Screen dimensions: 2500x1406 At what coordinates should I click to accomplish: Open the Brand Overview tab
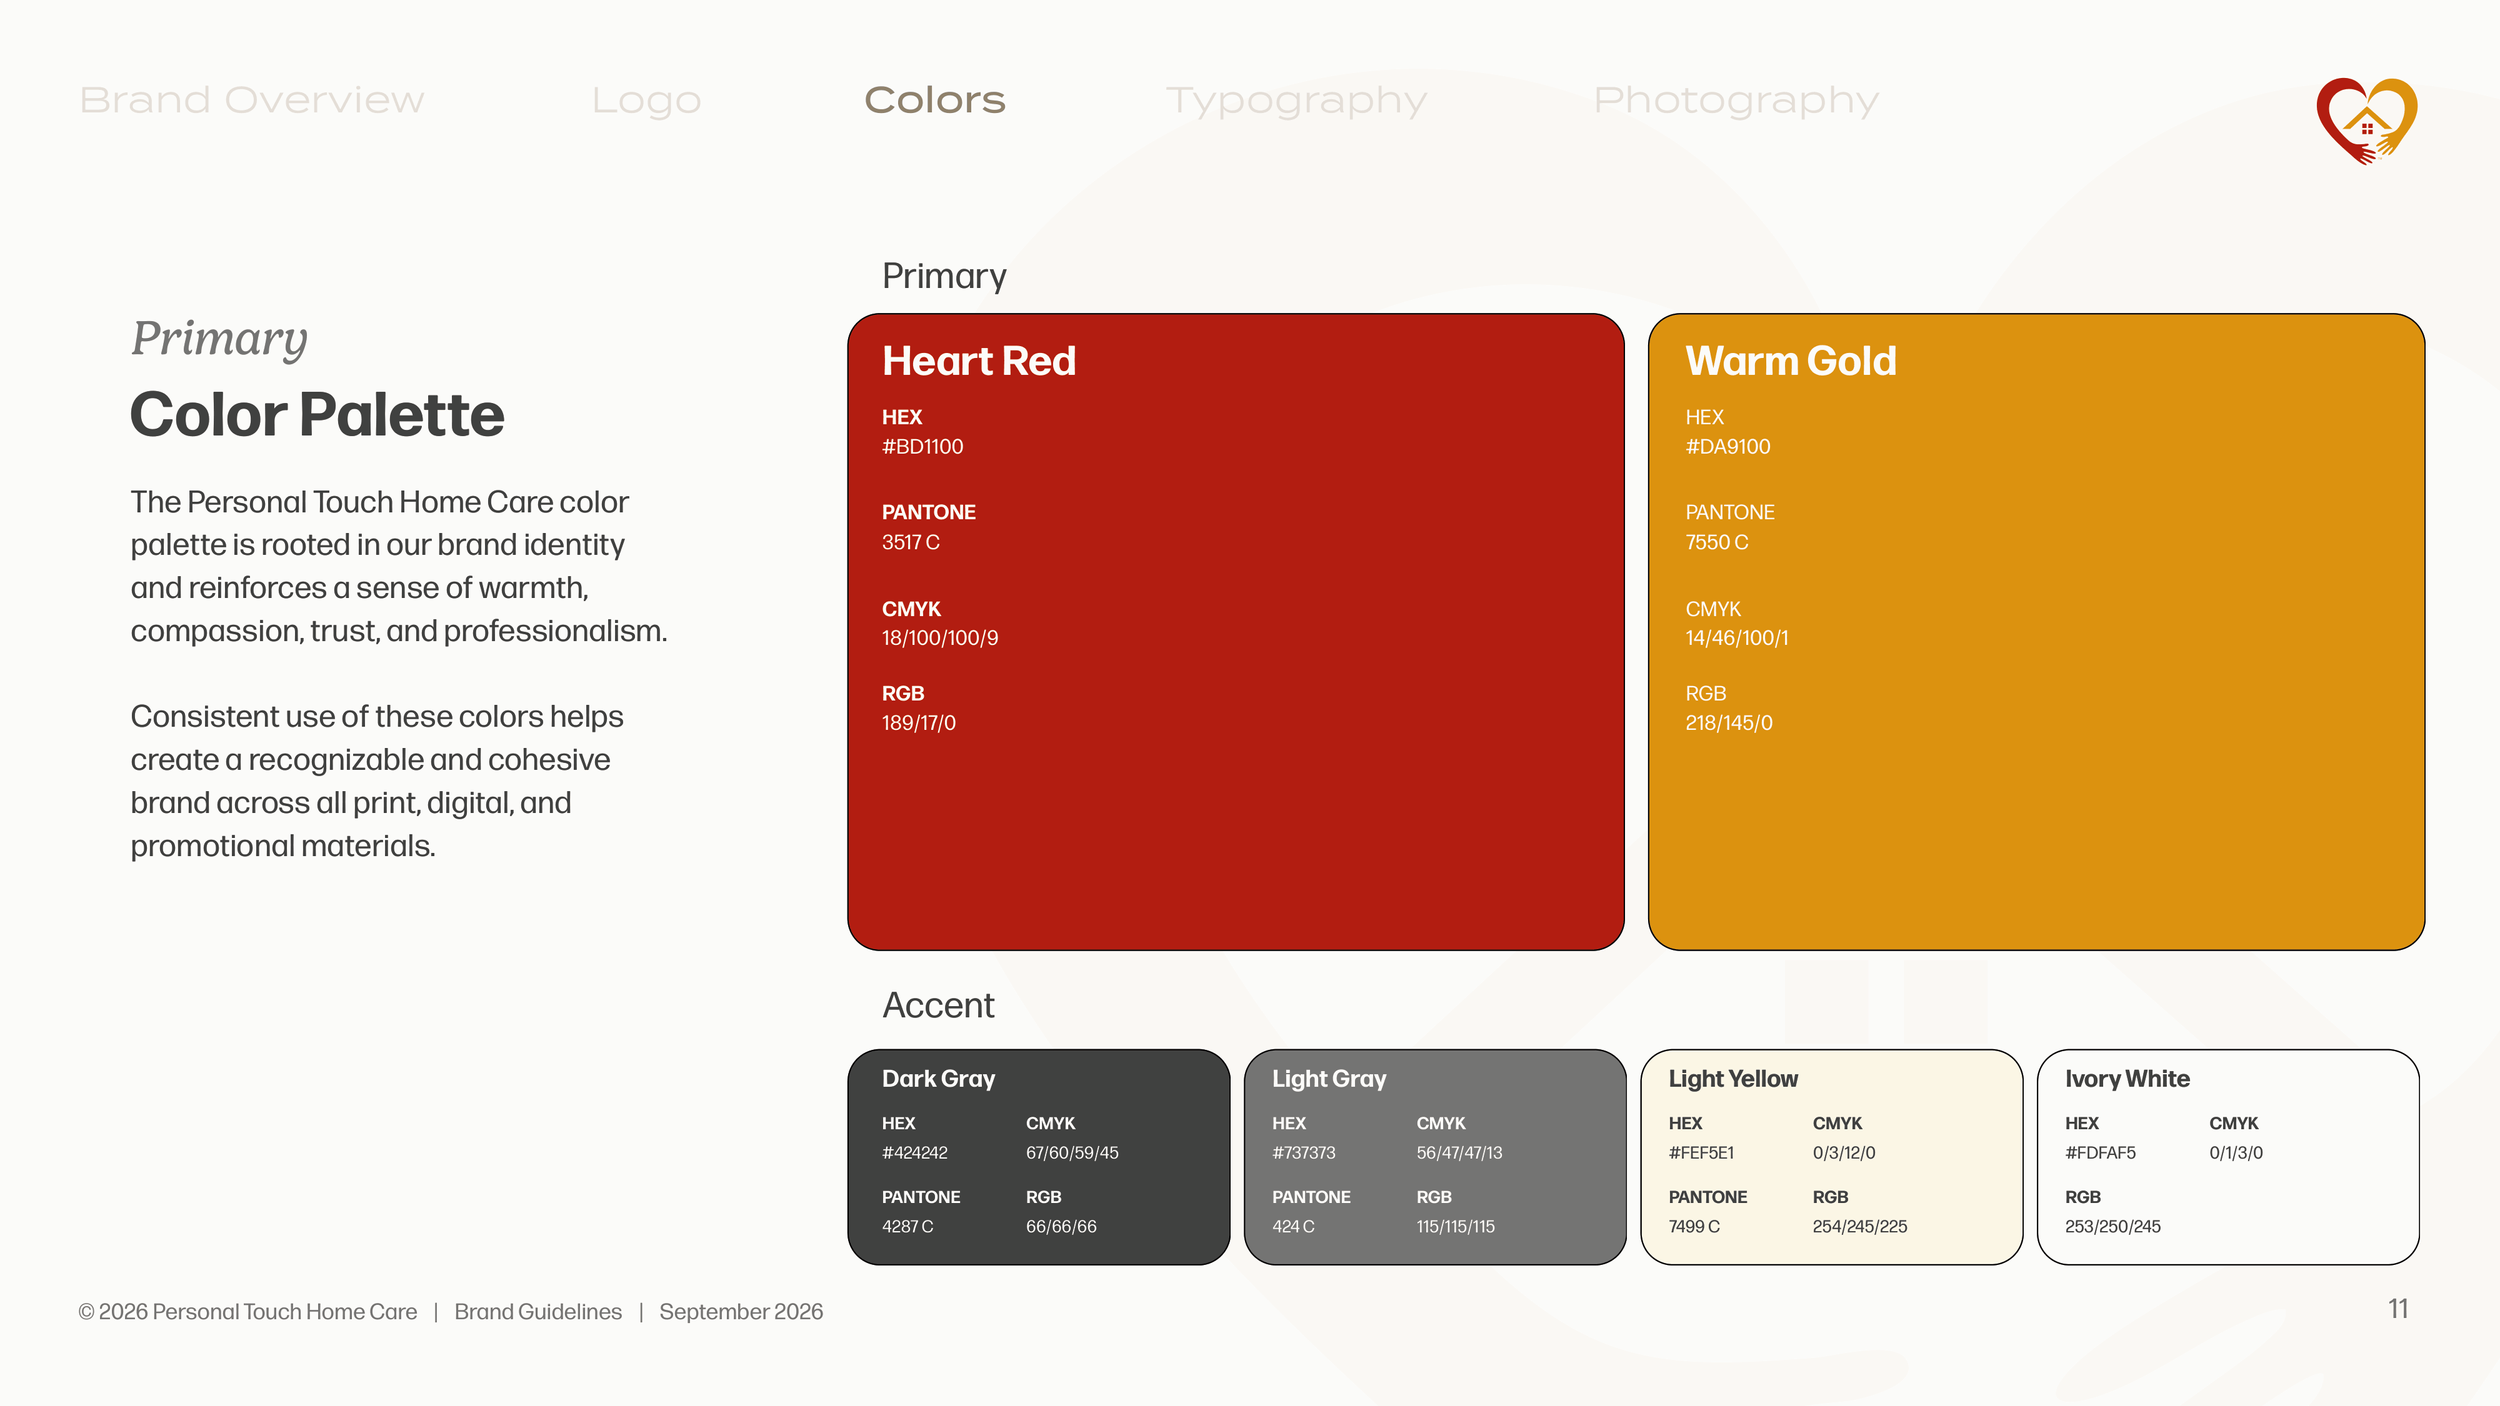[252, 100]
